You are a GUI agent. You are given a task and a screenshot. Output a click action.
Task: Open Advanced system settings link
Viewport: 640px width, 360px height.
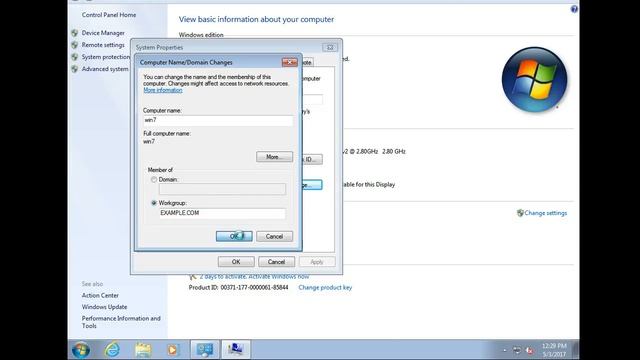pos(105,69)
